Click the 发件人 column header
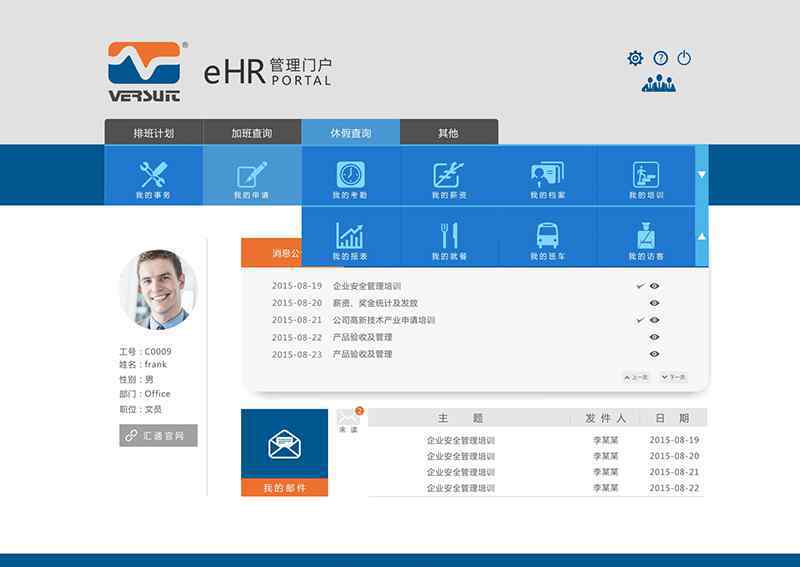Viewport: 800px width, 567px height. point(605,418)
